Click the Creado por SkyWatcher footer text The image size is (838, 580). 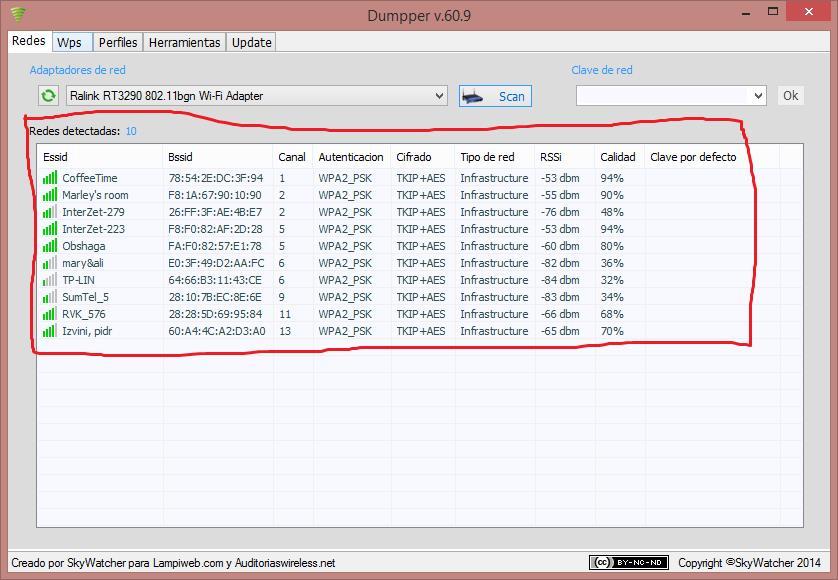(173, 563)
